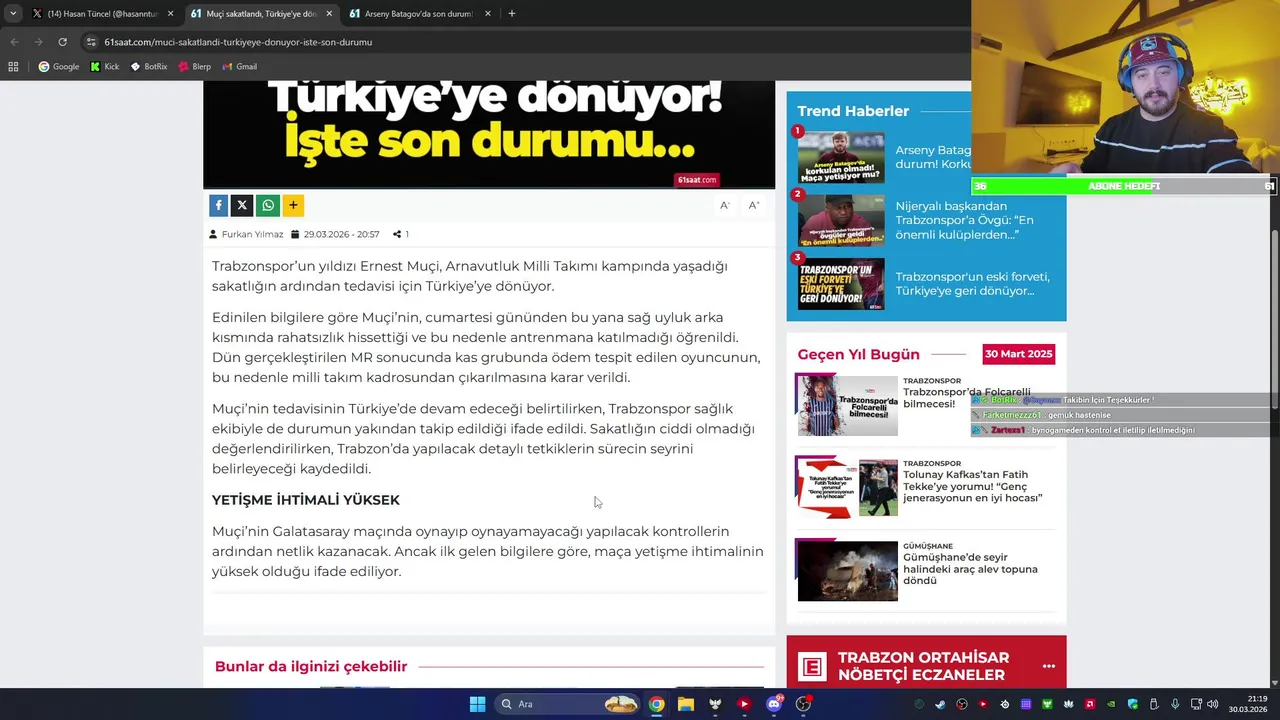Open Google bookmark
This screenshot has height=720, width=1280.
(58, 67)
